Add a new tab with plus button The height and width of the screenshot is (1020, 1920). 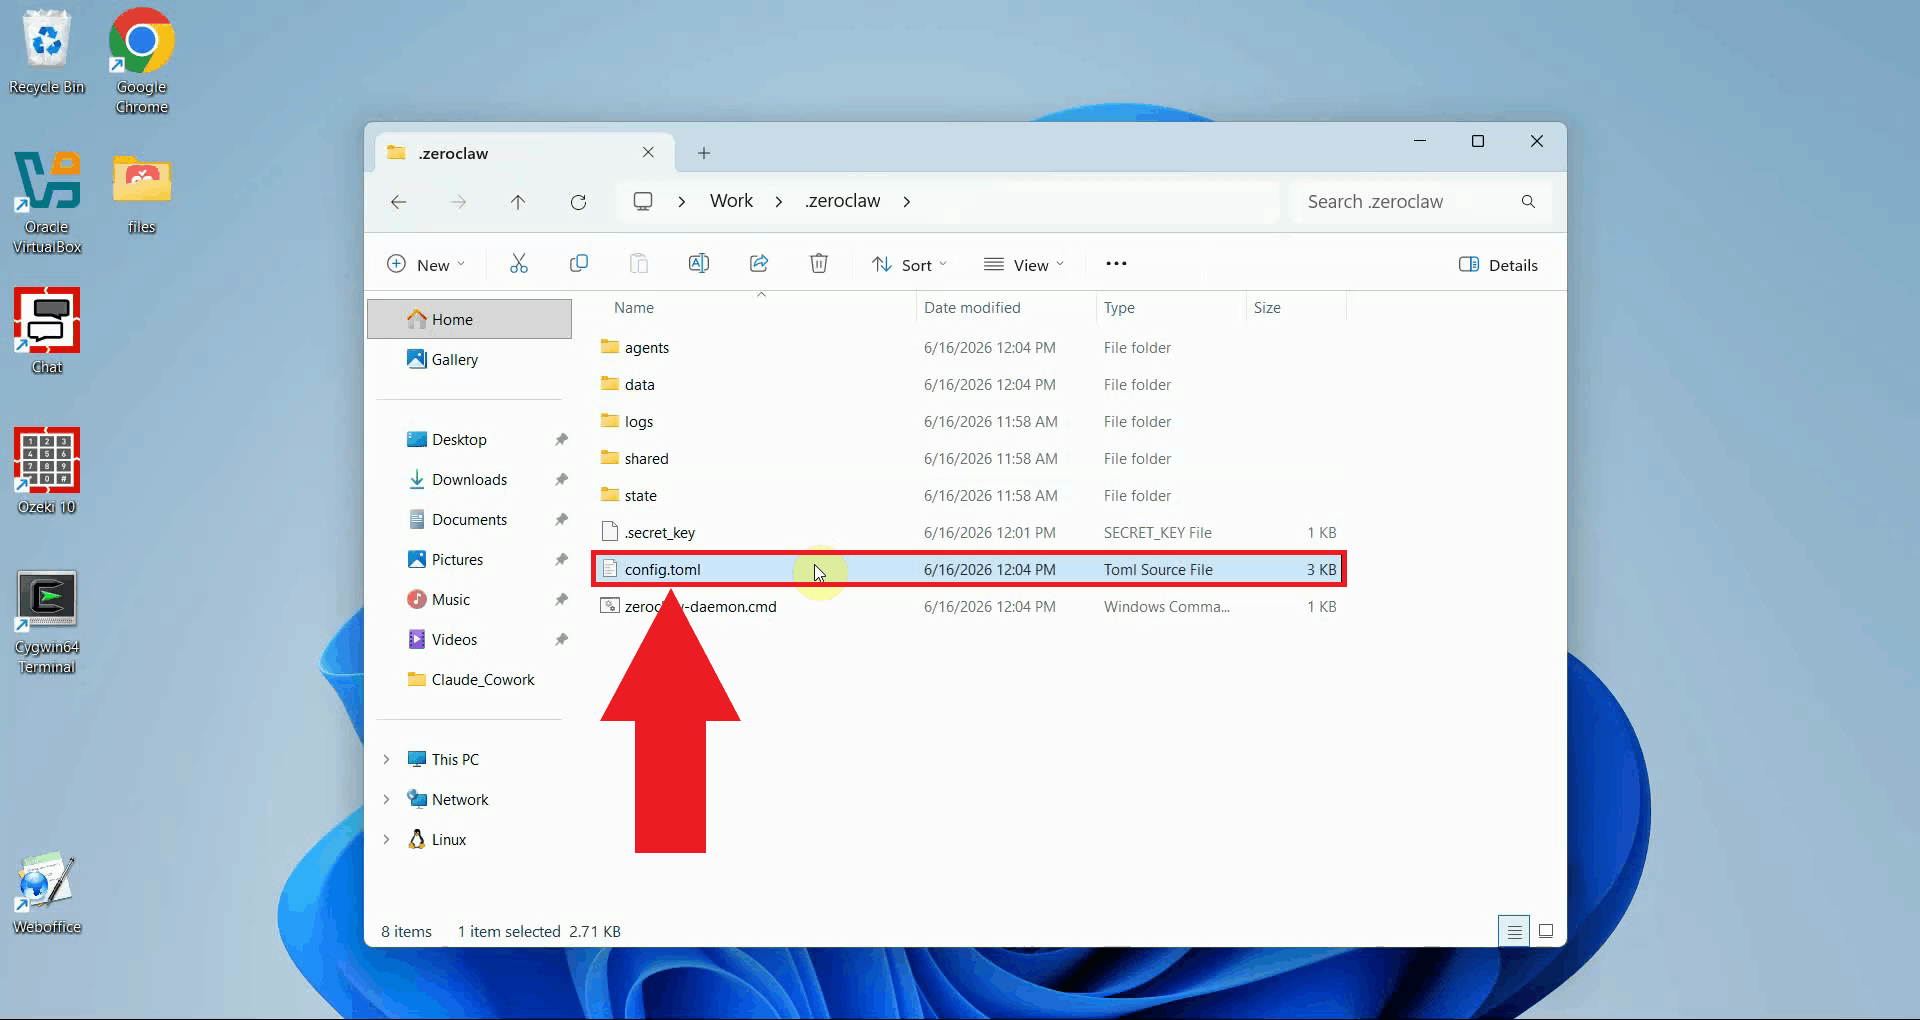tap(704, 153)
